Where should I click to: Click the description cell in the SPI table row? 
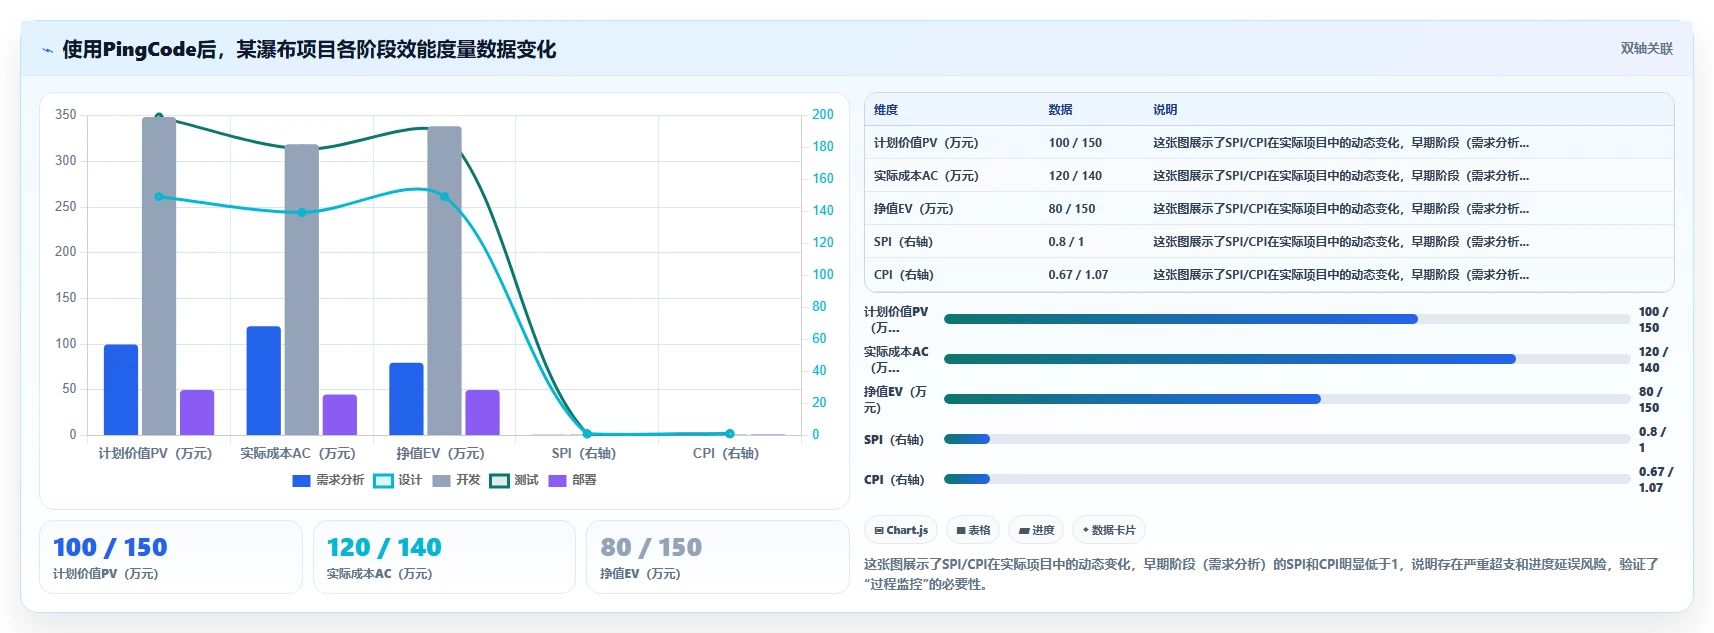click(x=1341, y=242)
